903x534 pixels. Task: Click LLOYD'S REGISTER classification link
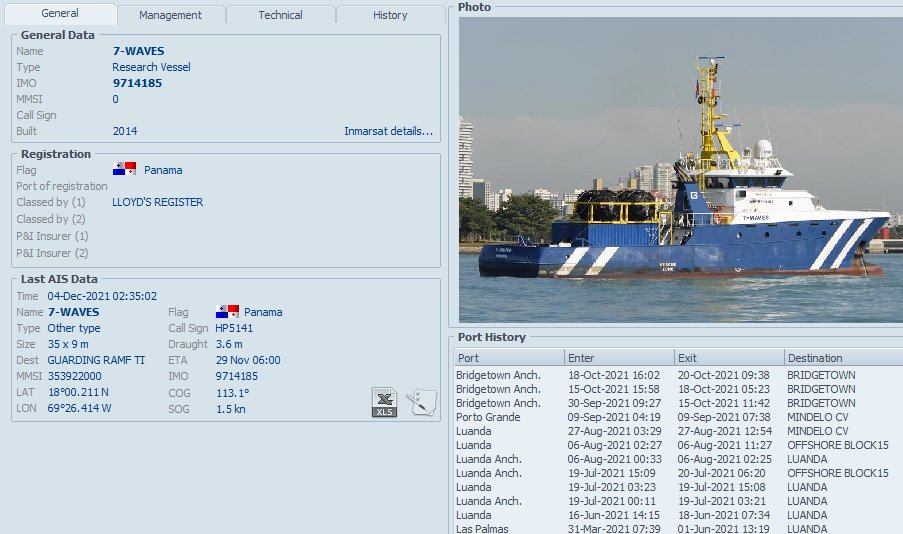point(157,202)
